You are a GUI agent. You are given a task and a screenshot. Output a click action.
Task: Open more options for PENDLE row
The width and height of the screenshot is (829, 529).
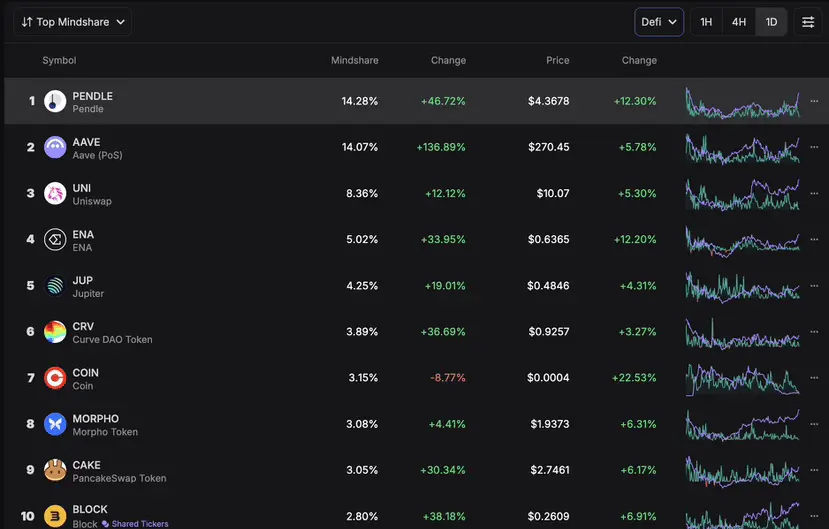click(814, 101)
